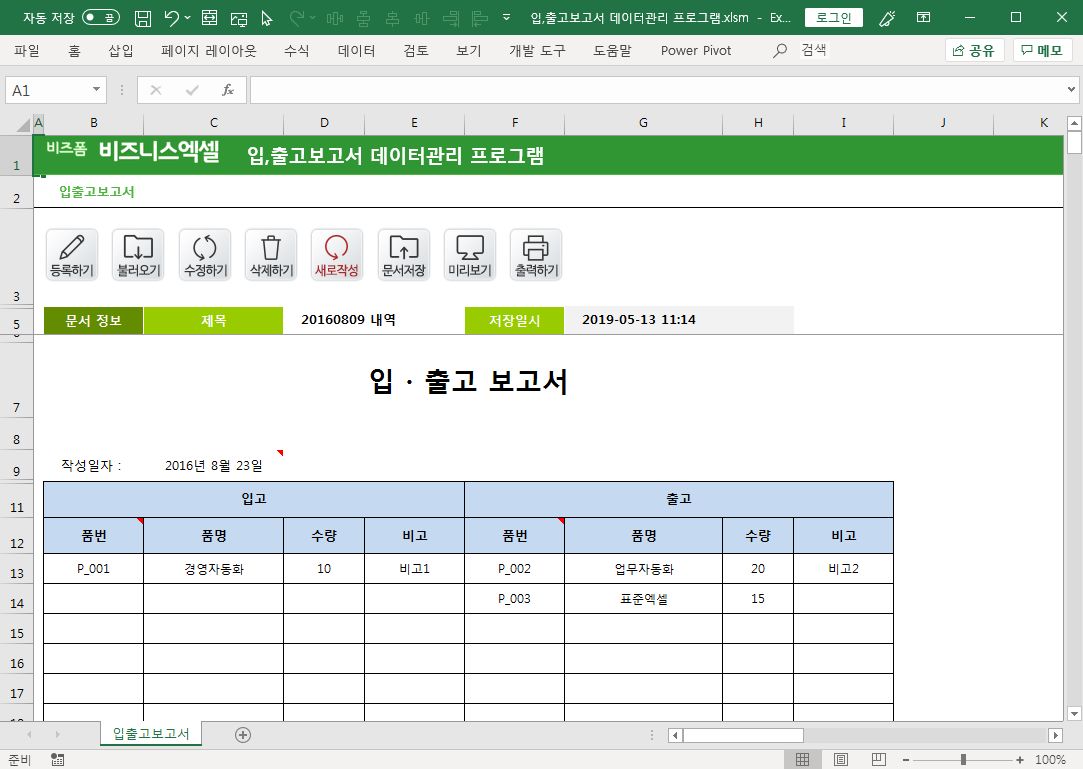Open the 데이터 ribbon tab
Viewport: 1083px width, 769px height.
[356, 50]
